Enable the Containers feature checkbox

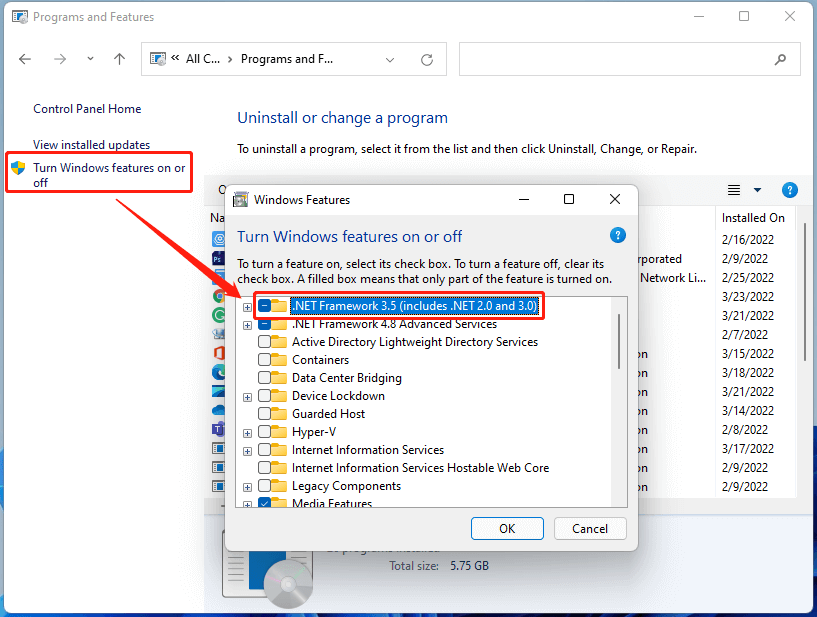pos(266,359)
